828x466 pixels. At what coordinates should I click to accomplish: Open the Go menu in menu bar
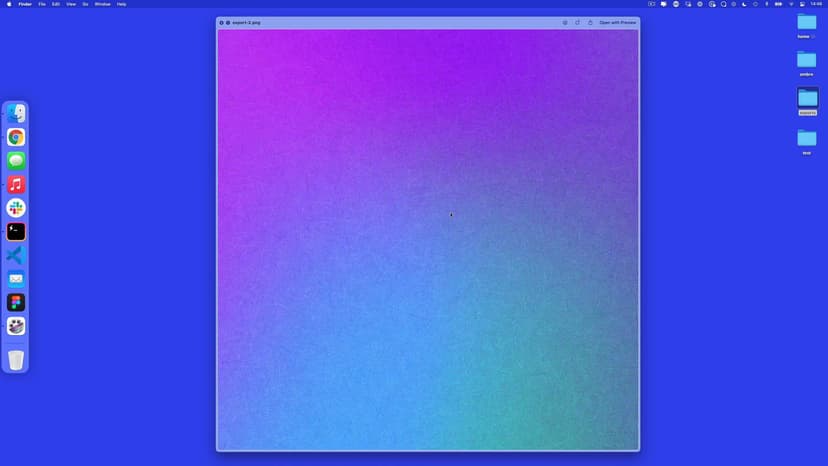85,4
